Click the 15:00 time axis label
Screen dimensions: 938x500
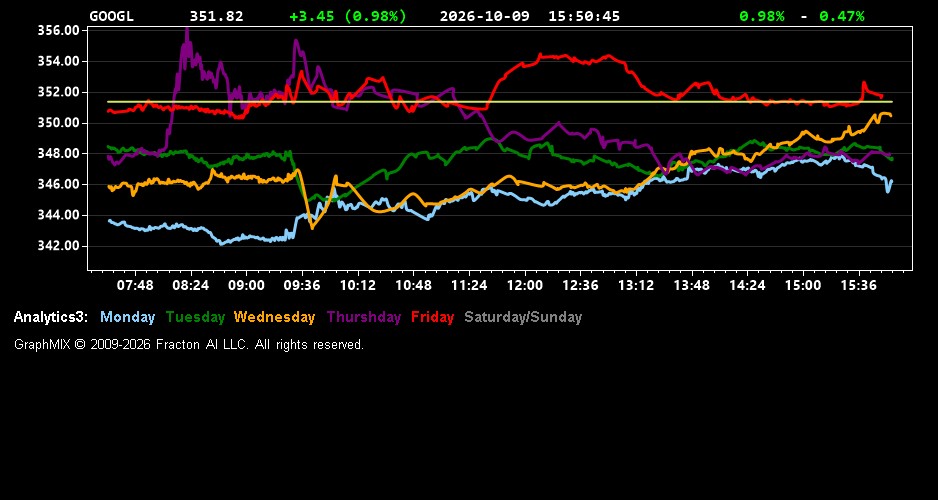pos(803,285)
